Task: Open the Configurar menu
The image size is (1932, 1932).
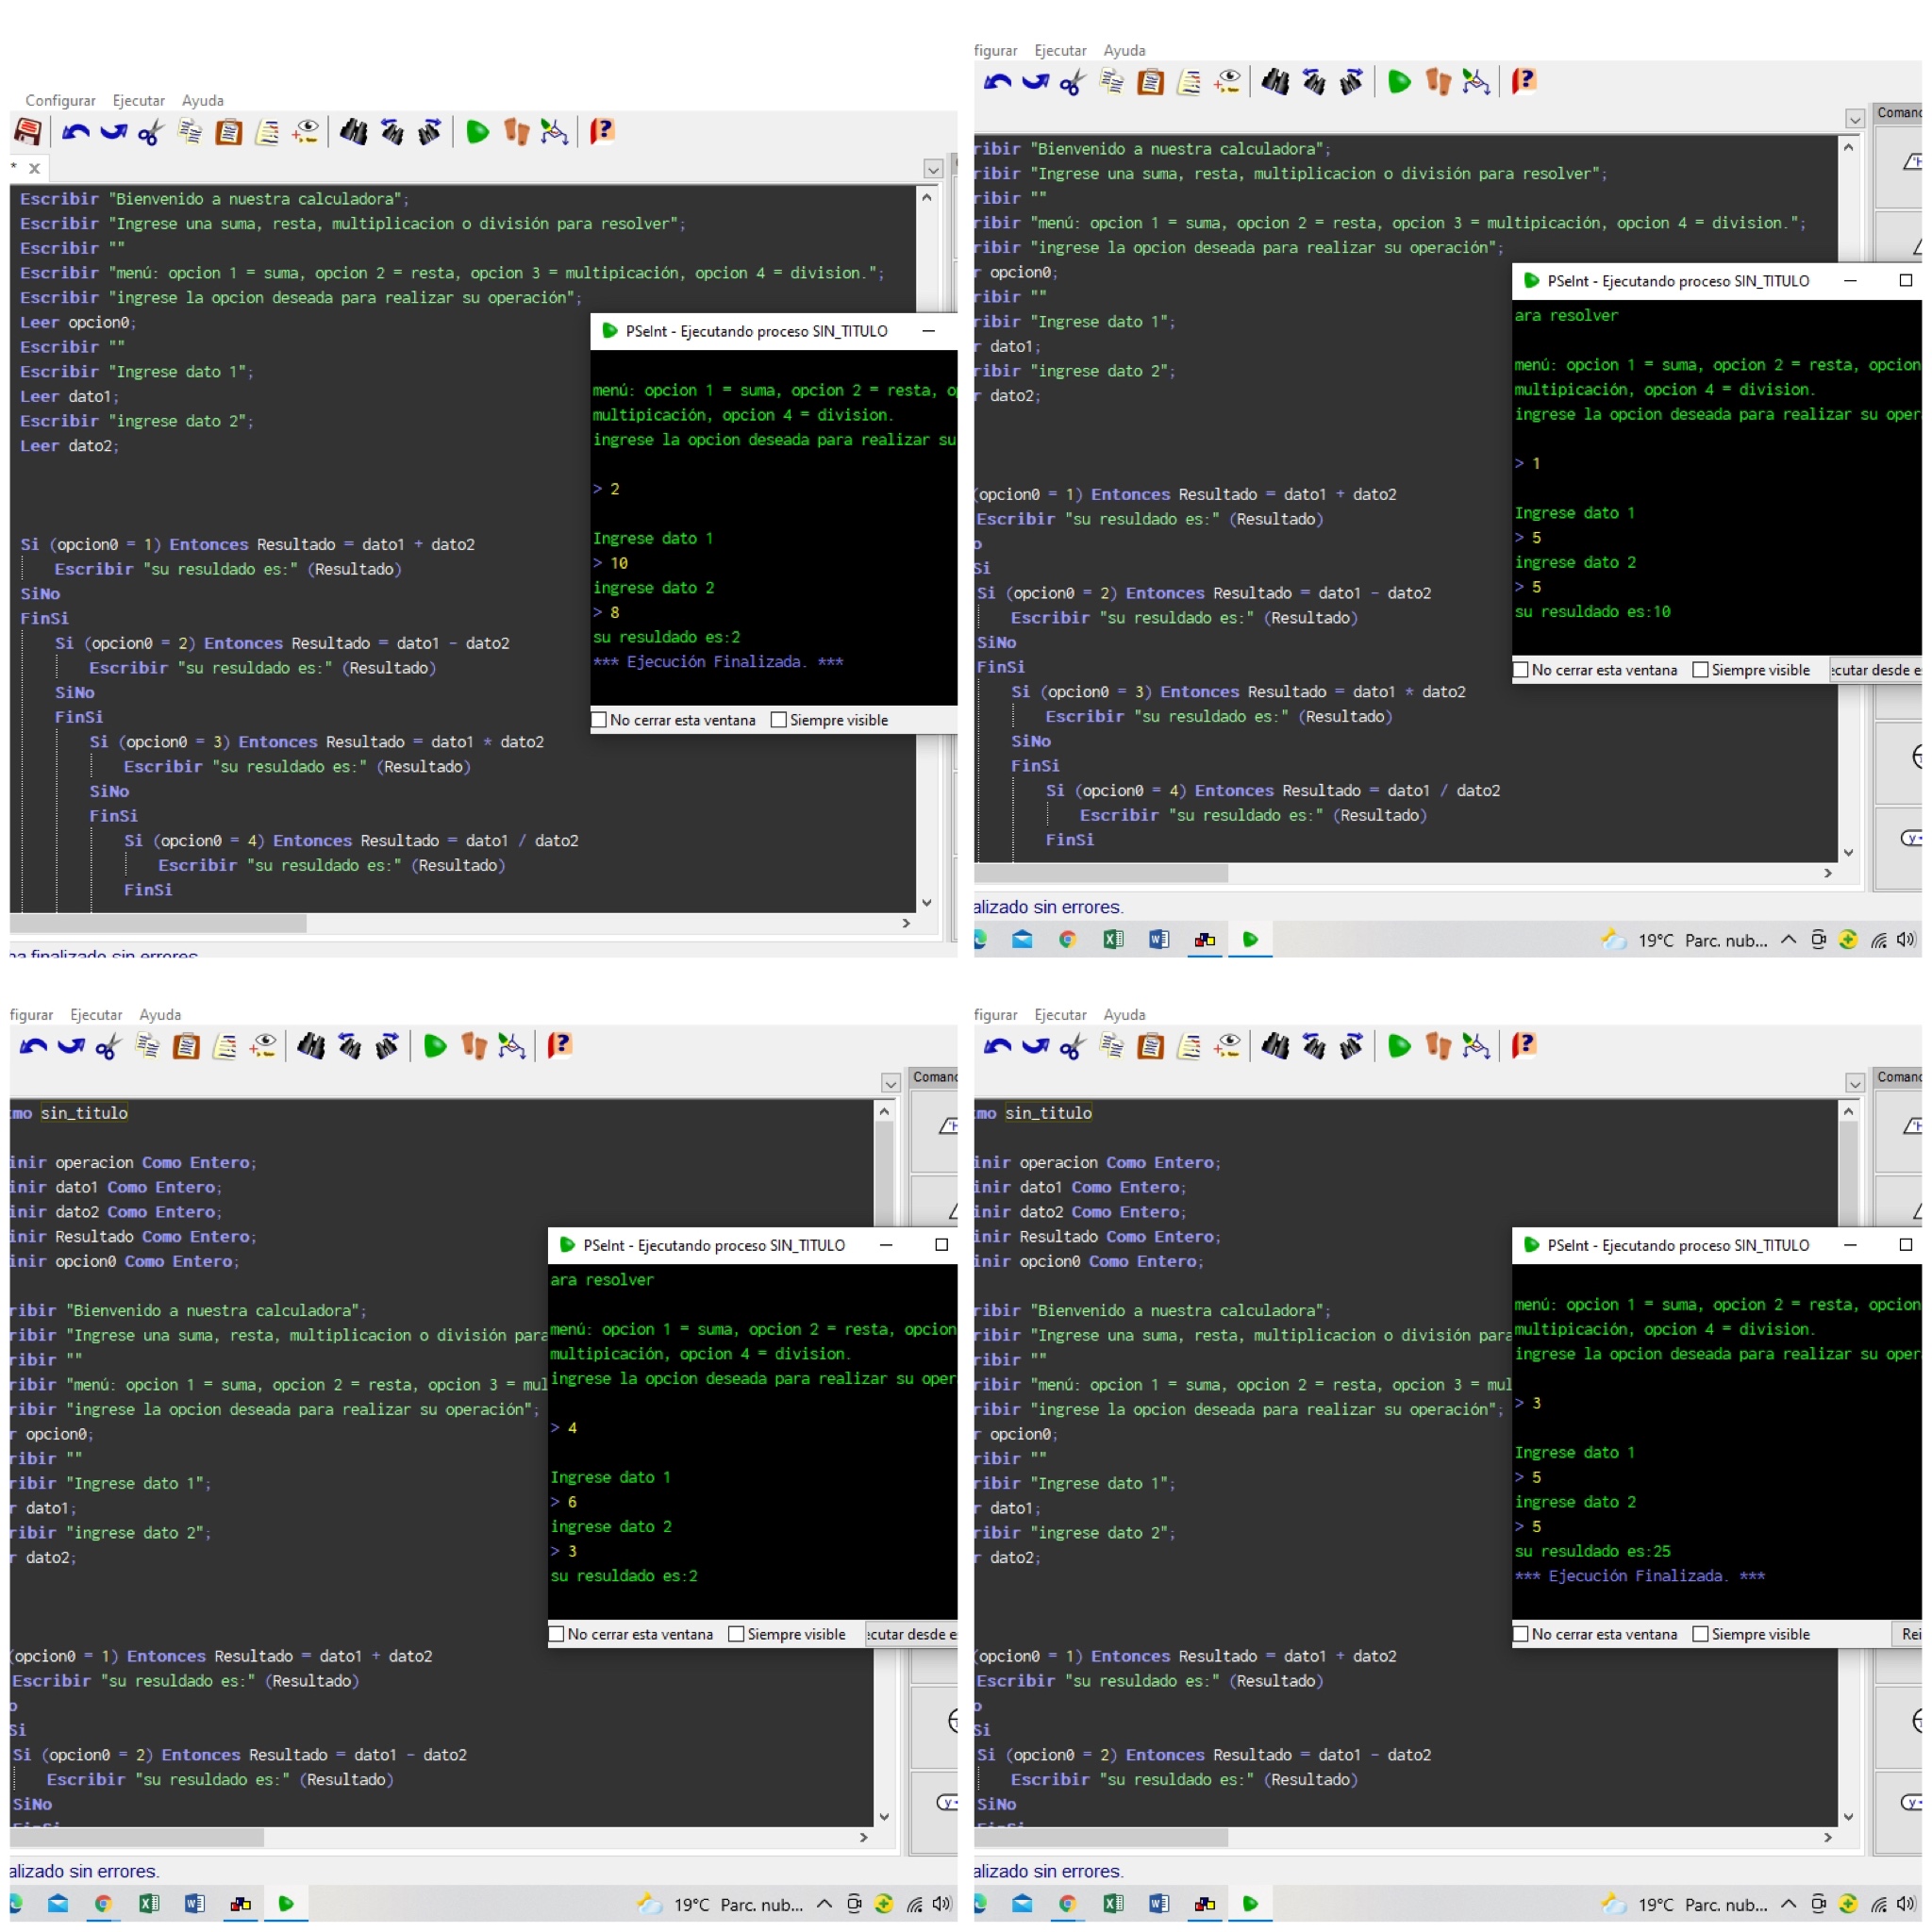Action: [60, 100]
